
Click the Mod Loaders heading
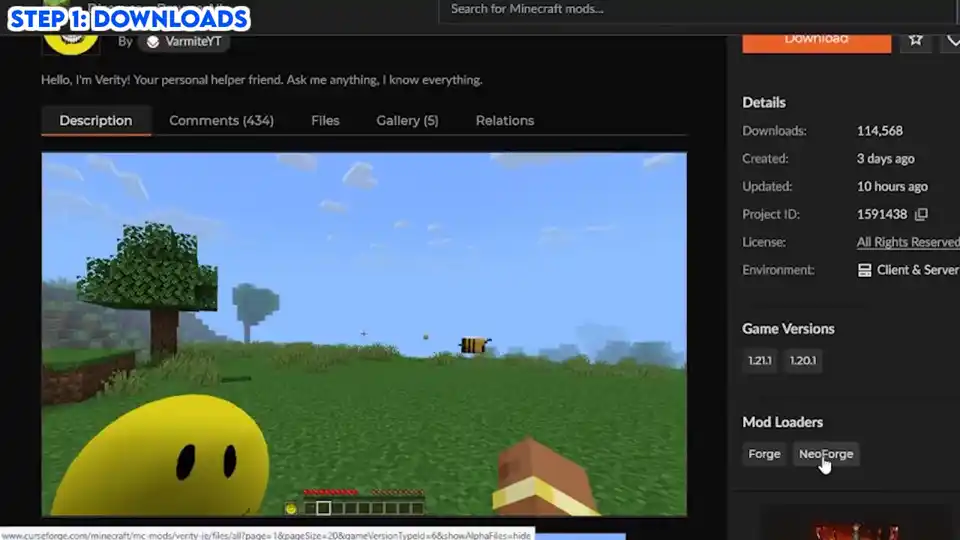click(782, 422)
